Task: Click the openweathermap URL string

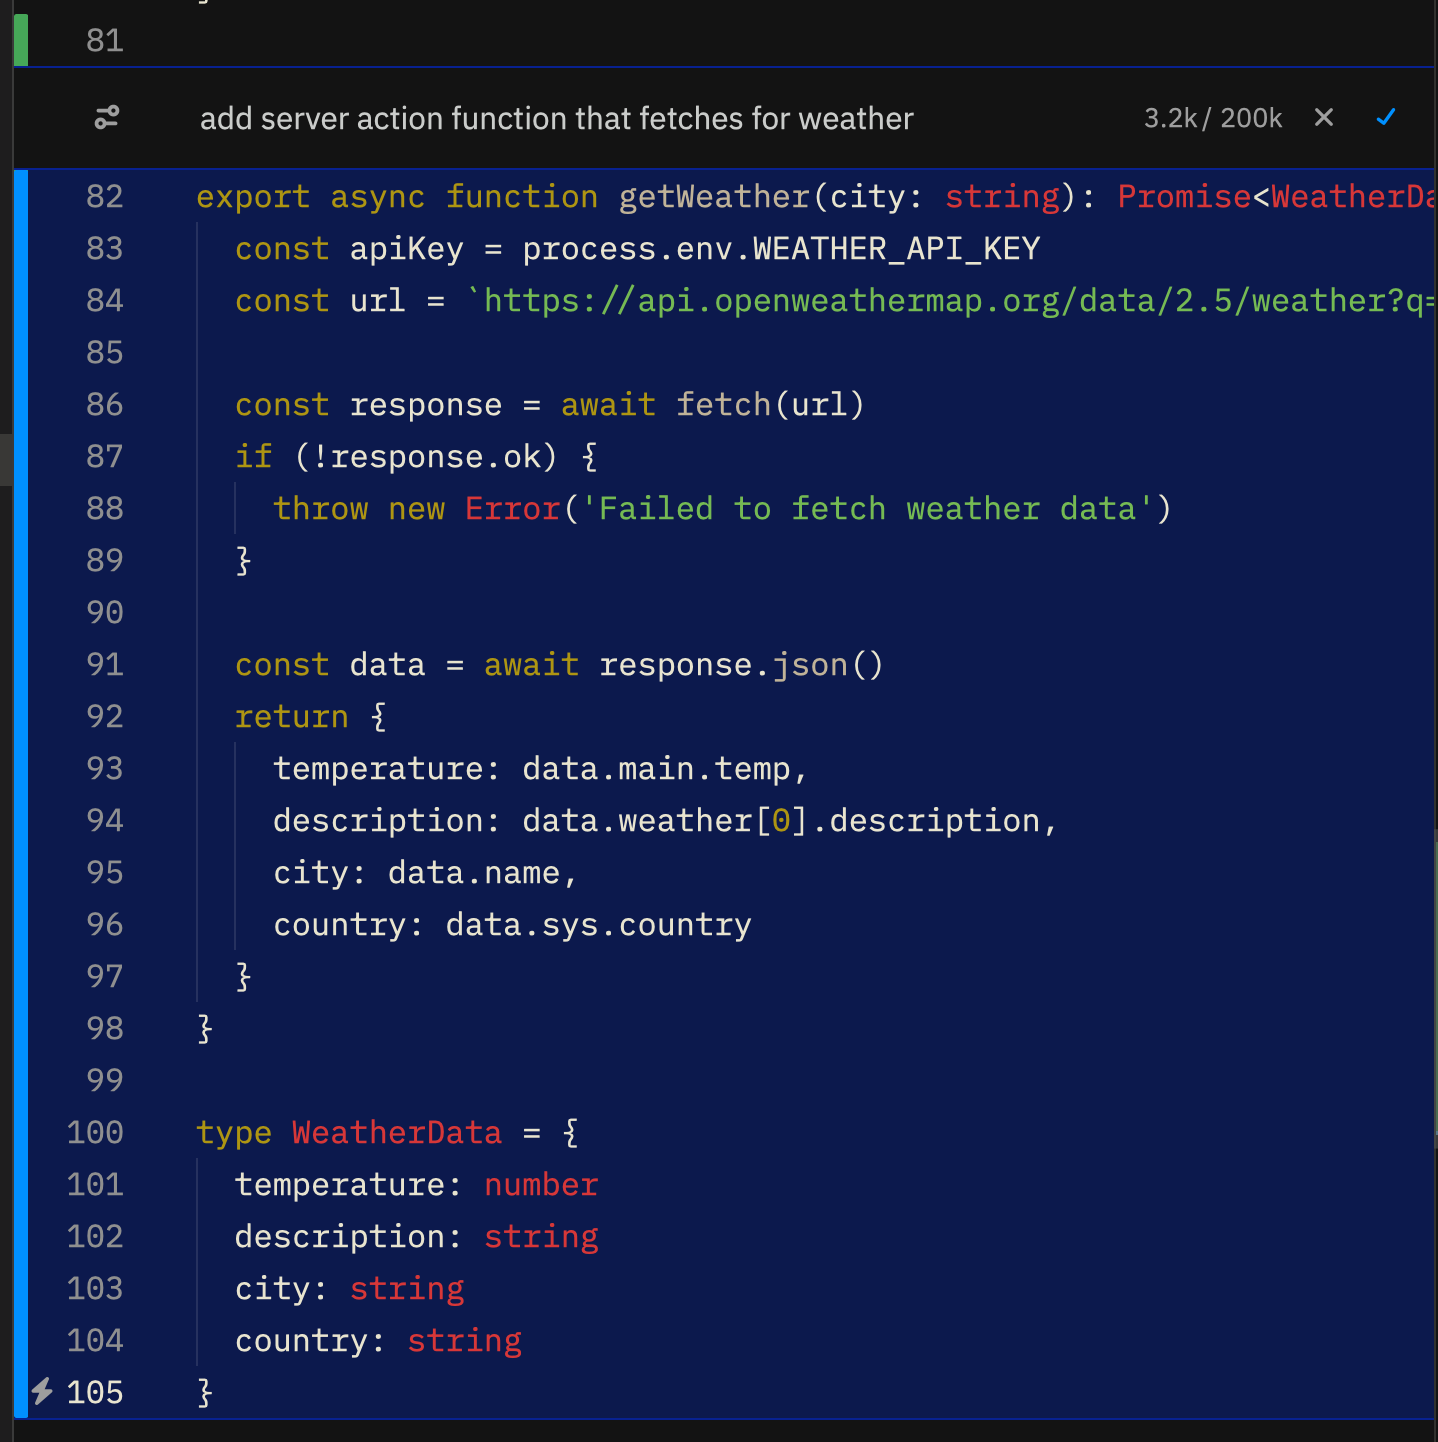Action: [x=950, y=301]
